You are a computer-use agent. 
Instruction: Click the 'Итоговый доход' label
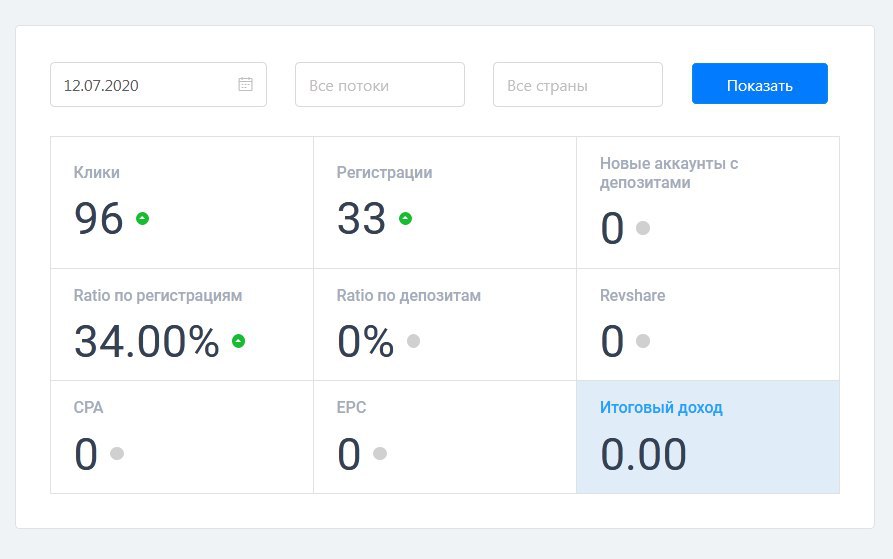pyautogui.click(x=661, y=408)
